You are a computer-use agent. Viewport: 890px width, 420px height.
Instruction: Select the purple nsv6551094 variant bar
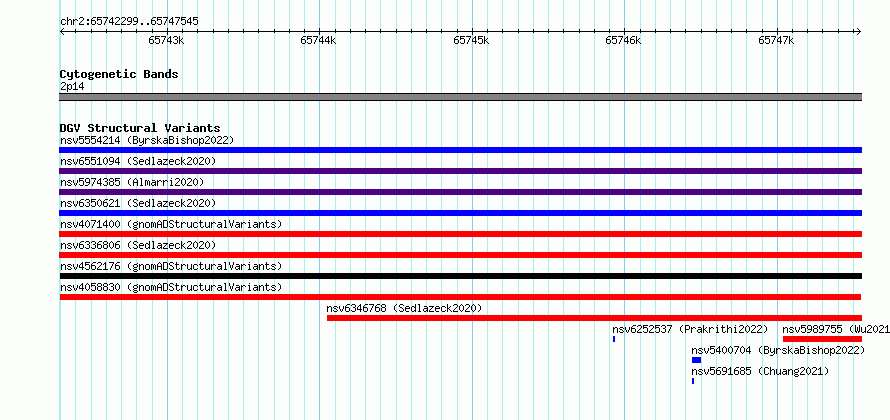(x=461, y=171)
